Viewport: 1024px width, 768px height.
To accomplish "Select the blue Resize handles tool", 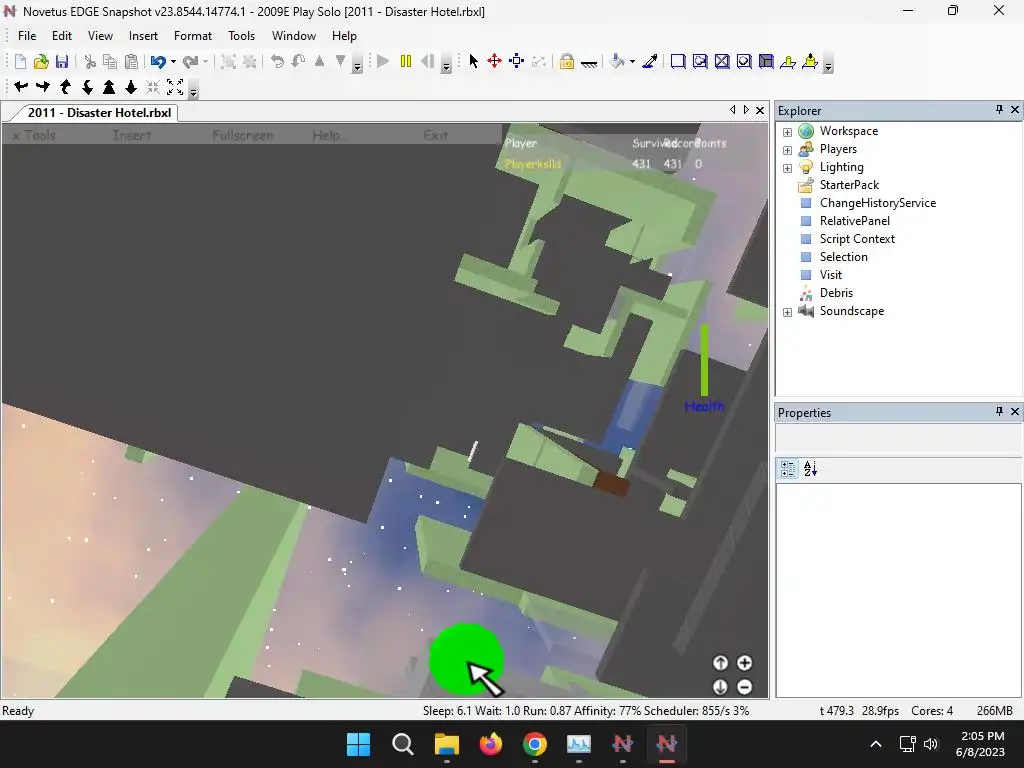I will 517,61.
